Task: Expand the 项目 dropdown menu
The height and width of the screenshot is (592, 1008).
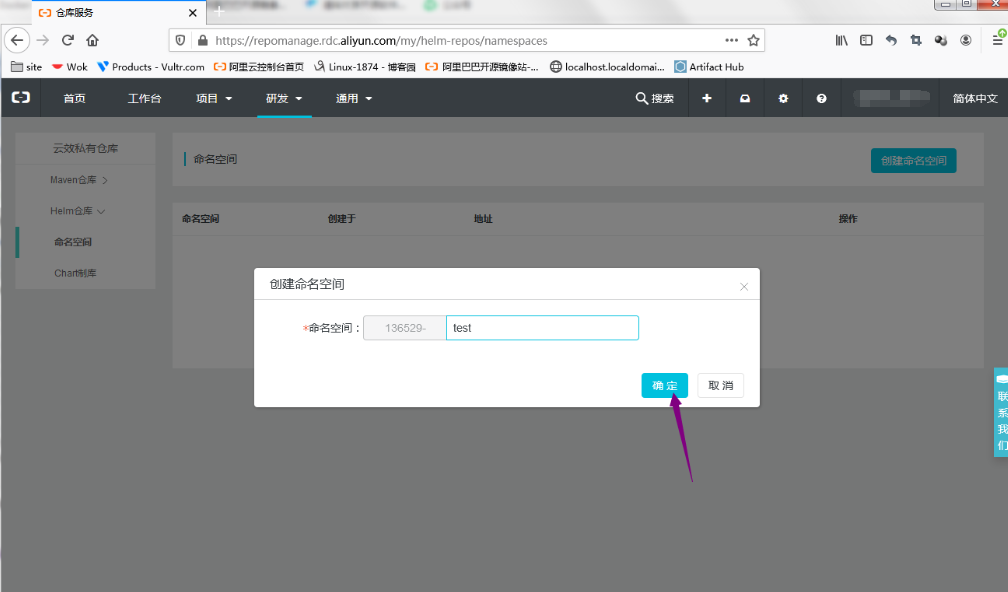Action: point(214,98)
